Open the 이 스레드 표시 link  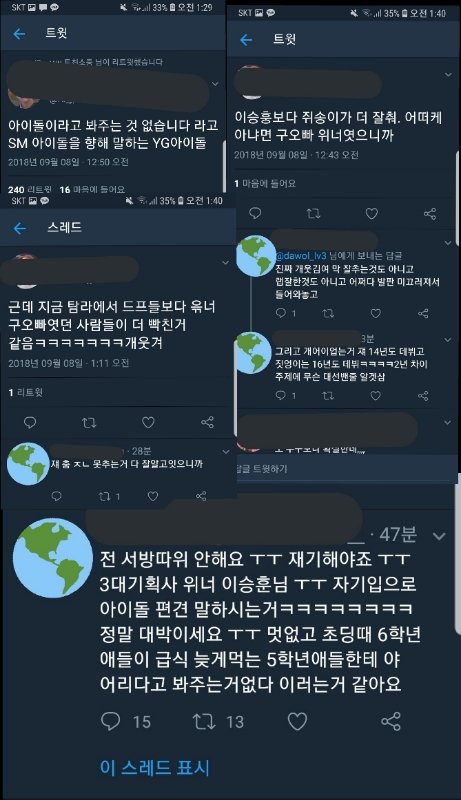155,767
